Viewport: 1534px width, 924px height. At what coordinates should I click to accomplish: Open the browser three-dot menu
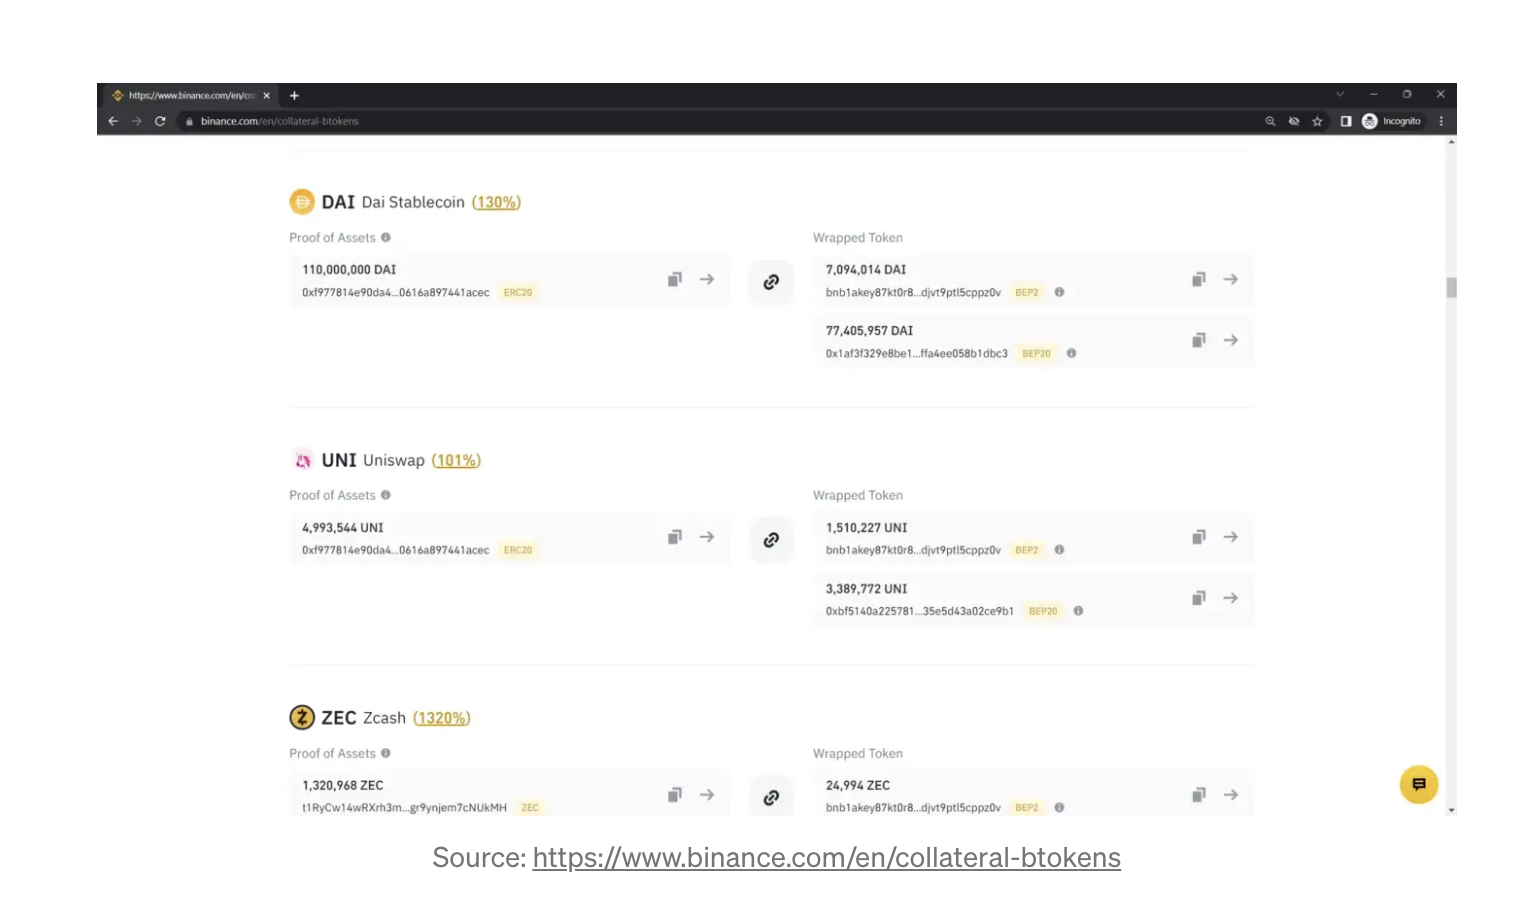click(x=1441, y=122)
